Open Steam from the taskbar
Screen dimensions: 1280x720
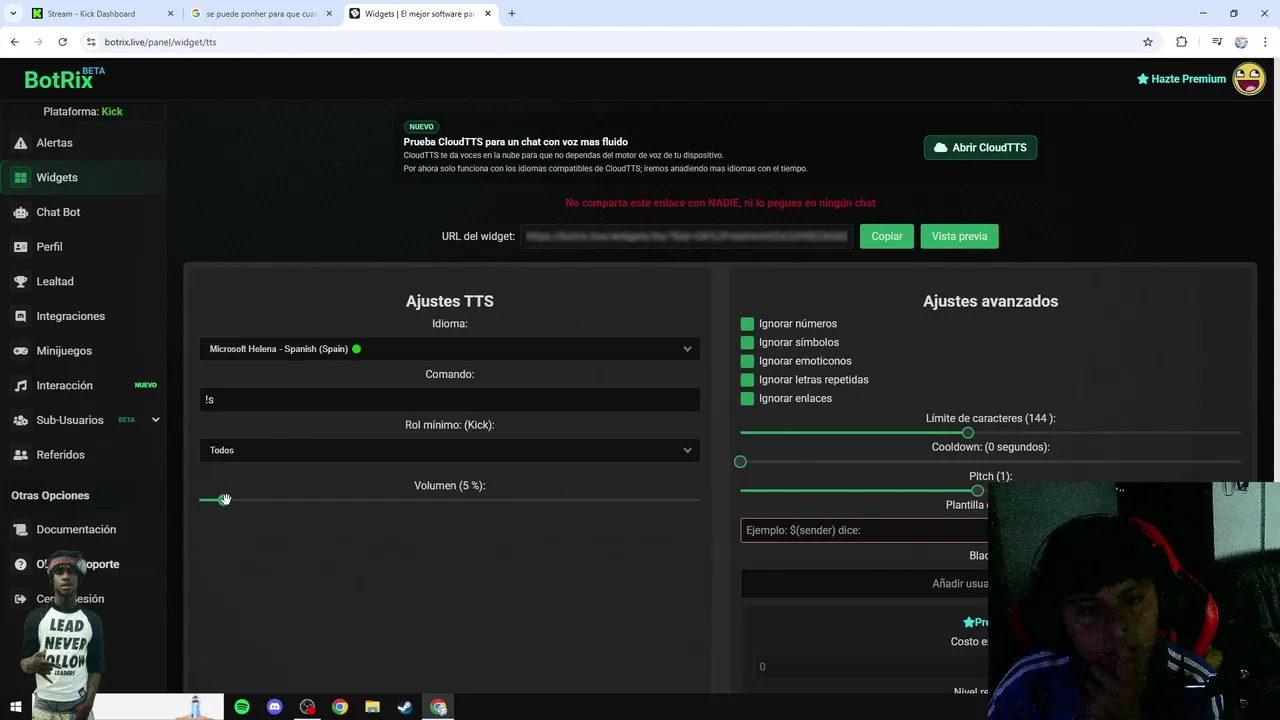click(405, 707)
